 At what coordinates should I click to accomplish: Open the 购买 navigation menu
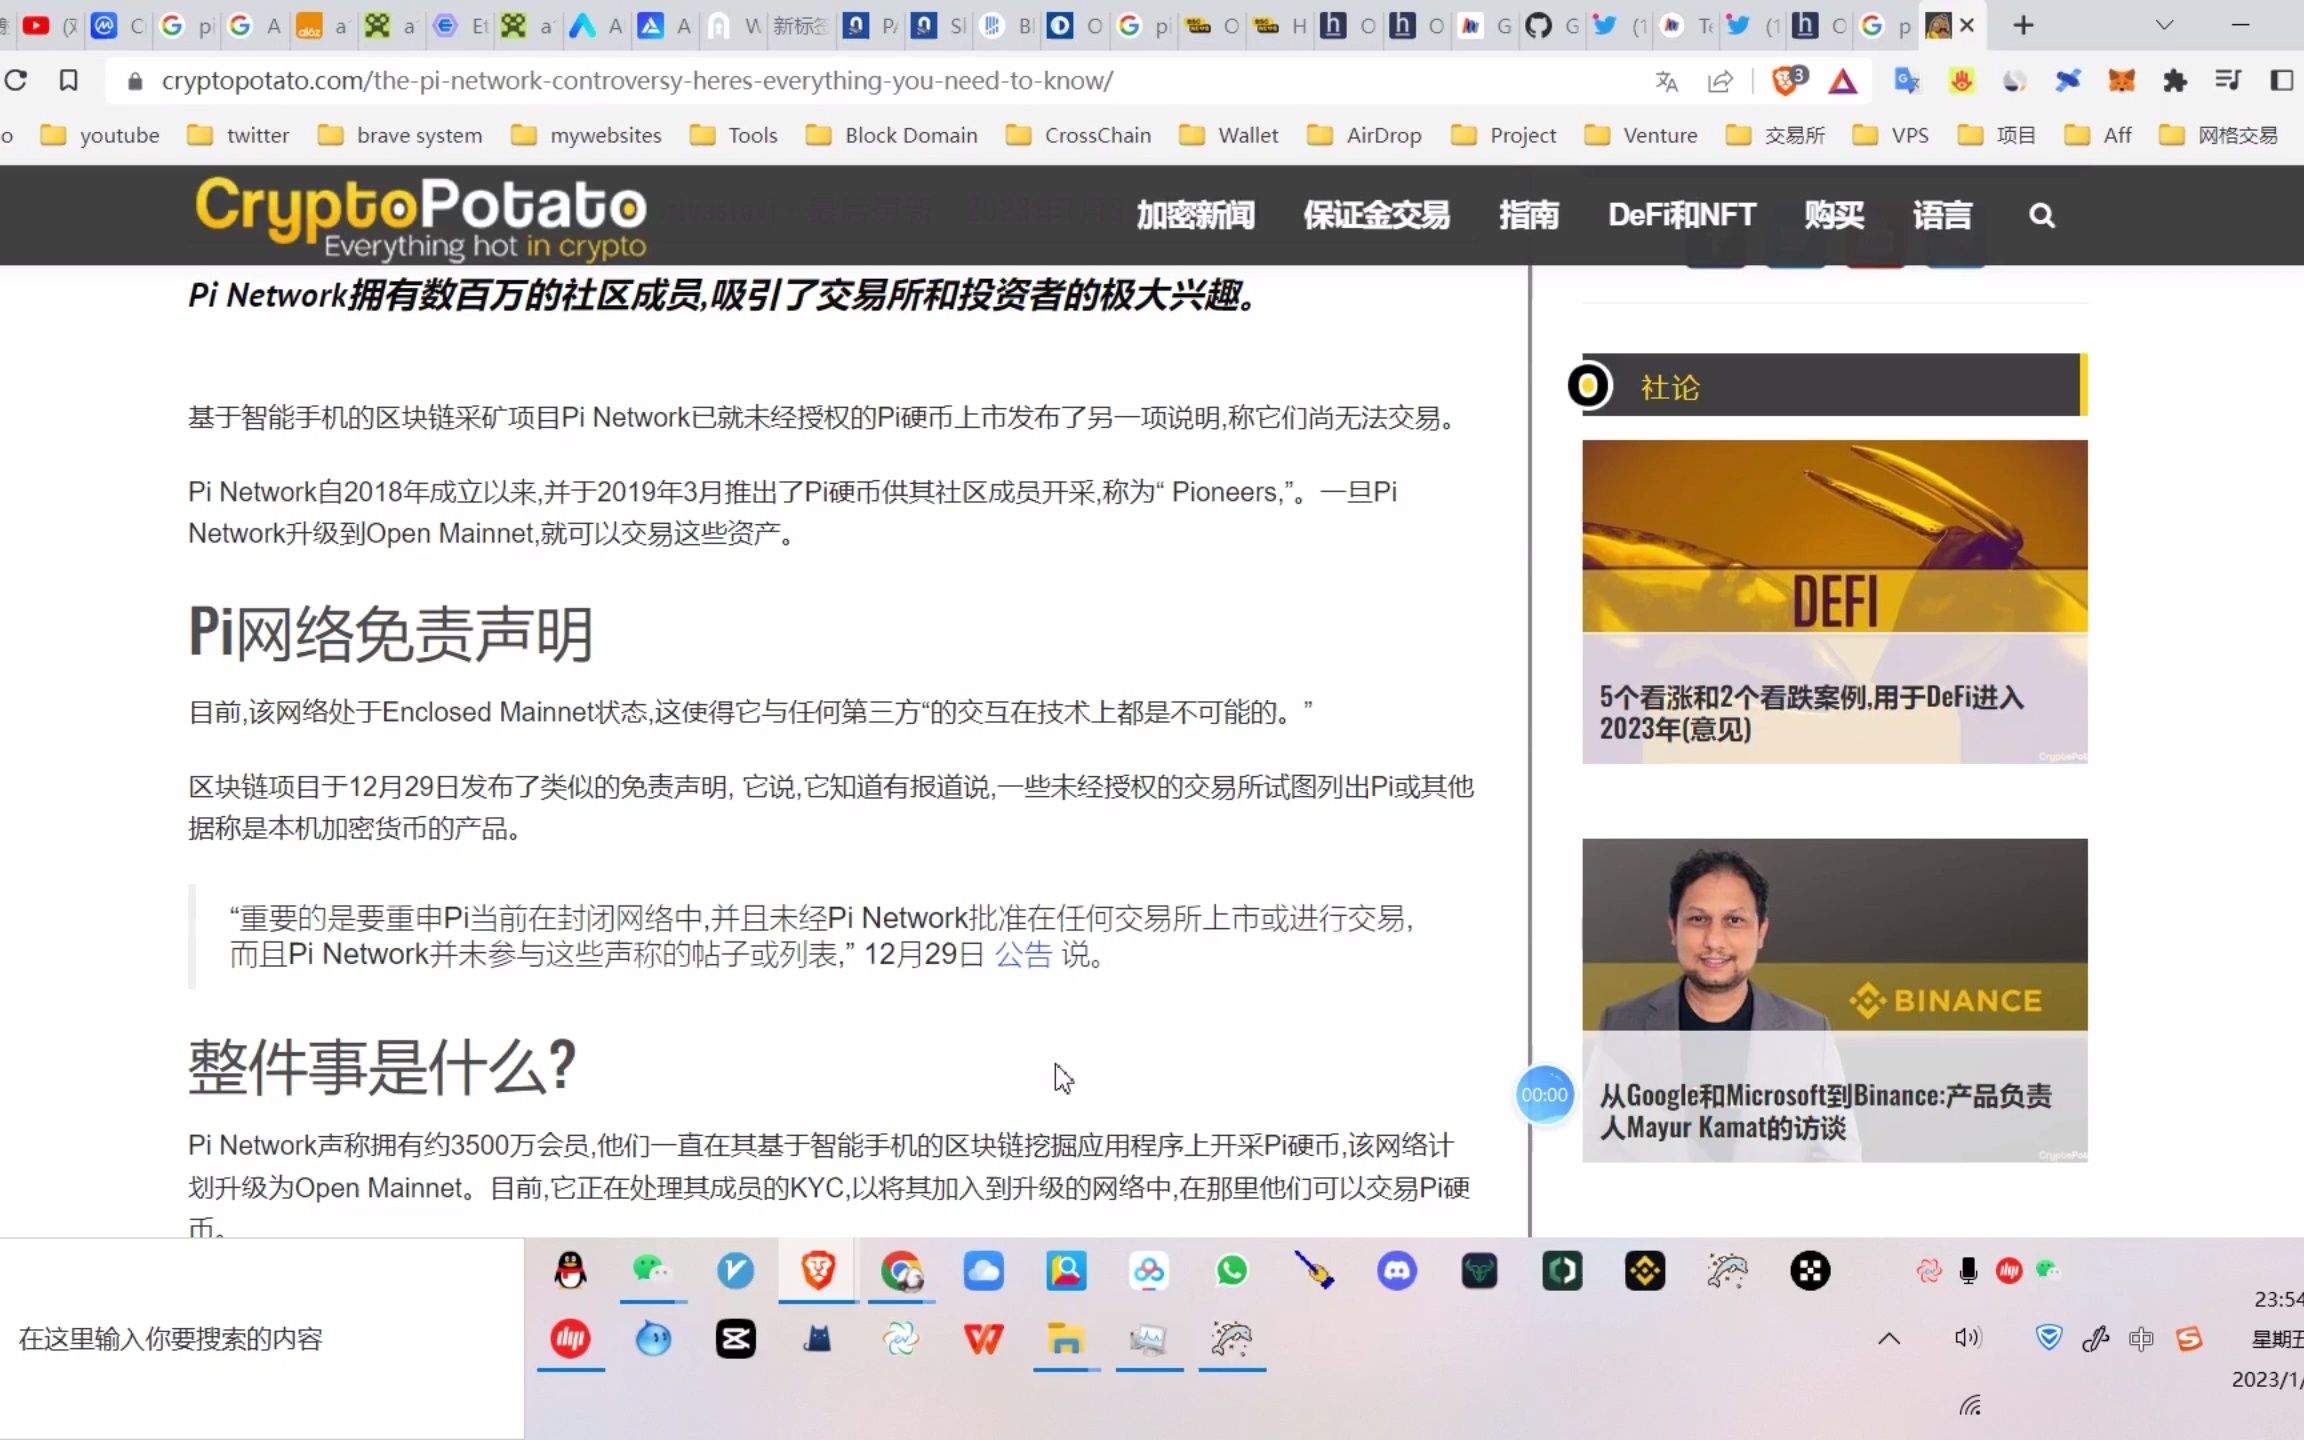pyautogui.click(x=1834, y=215)
